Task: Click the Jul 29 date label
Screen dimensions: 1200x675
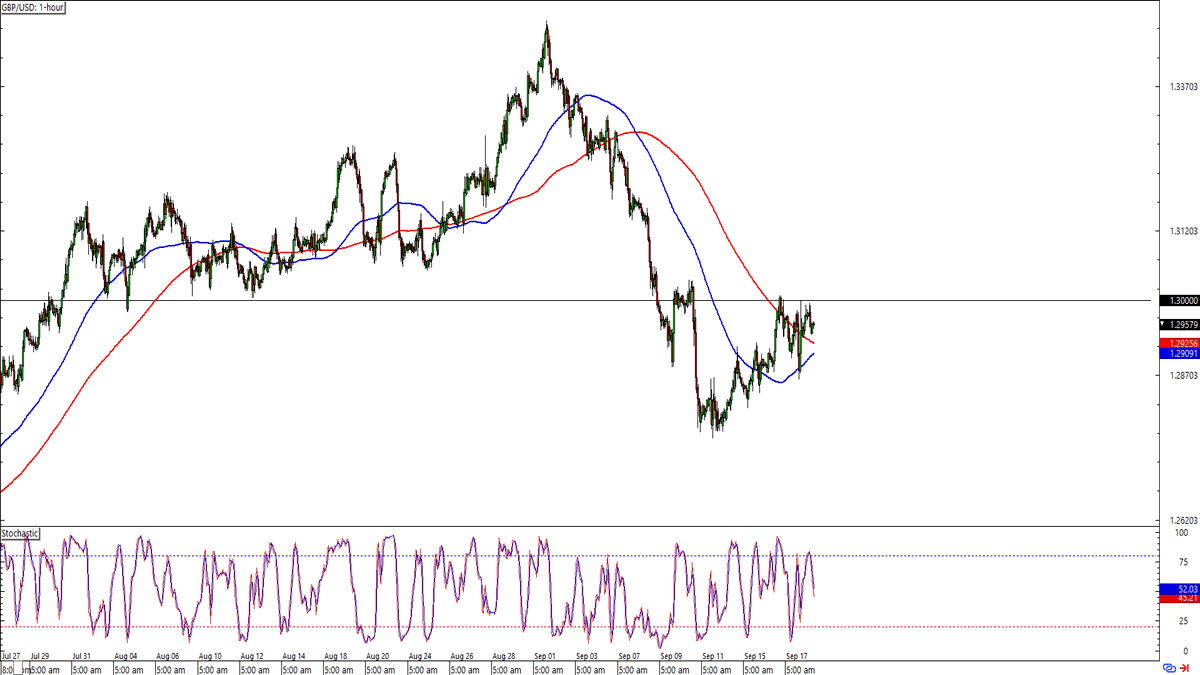Action: pos(40,657)
